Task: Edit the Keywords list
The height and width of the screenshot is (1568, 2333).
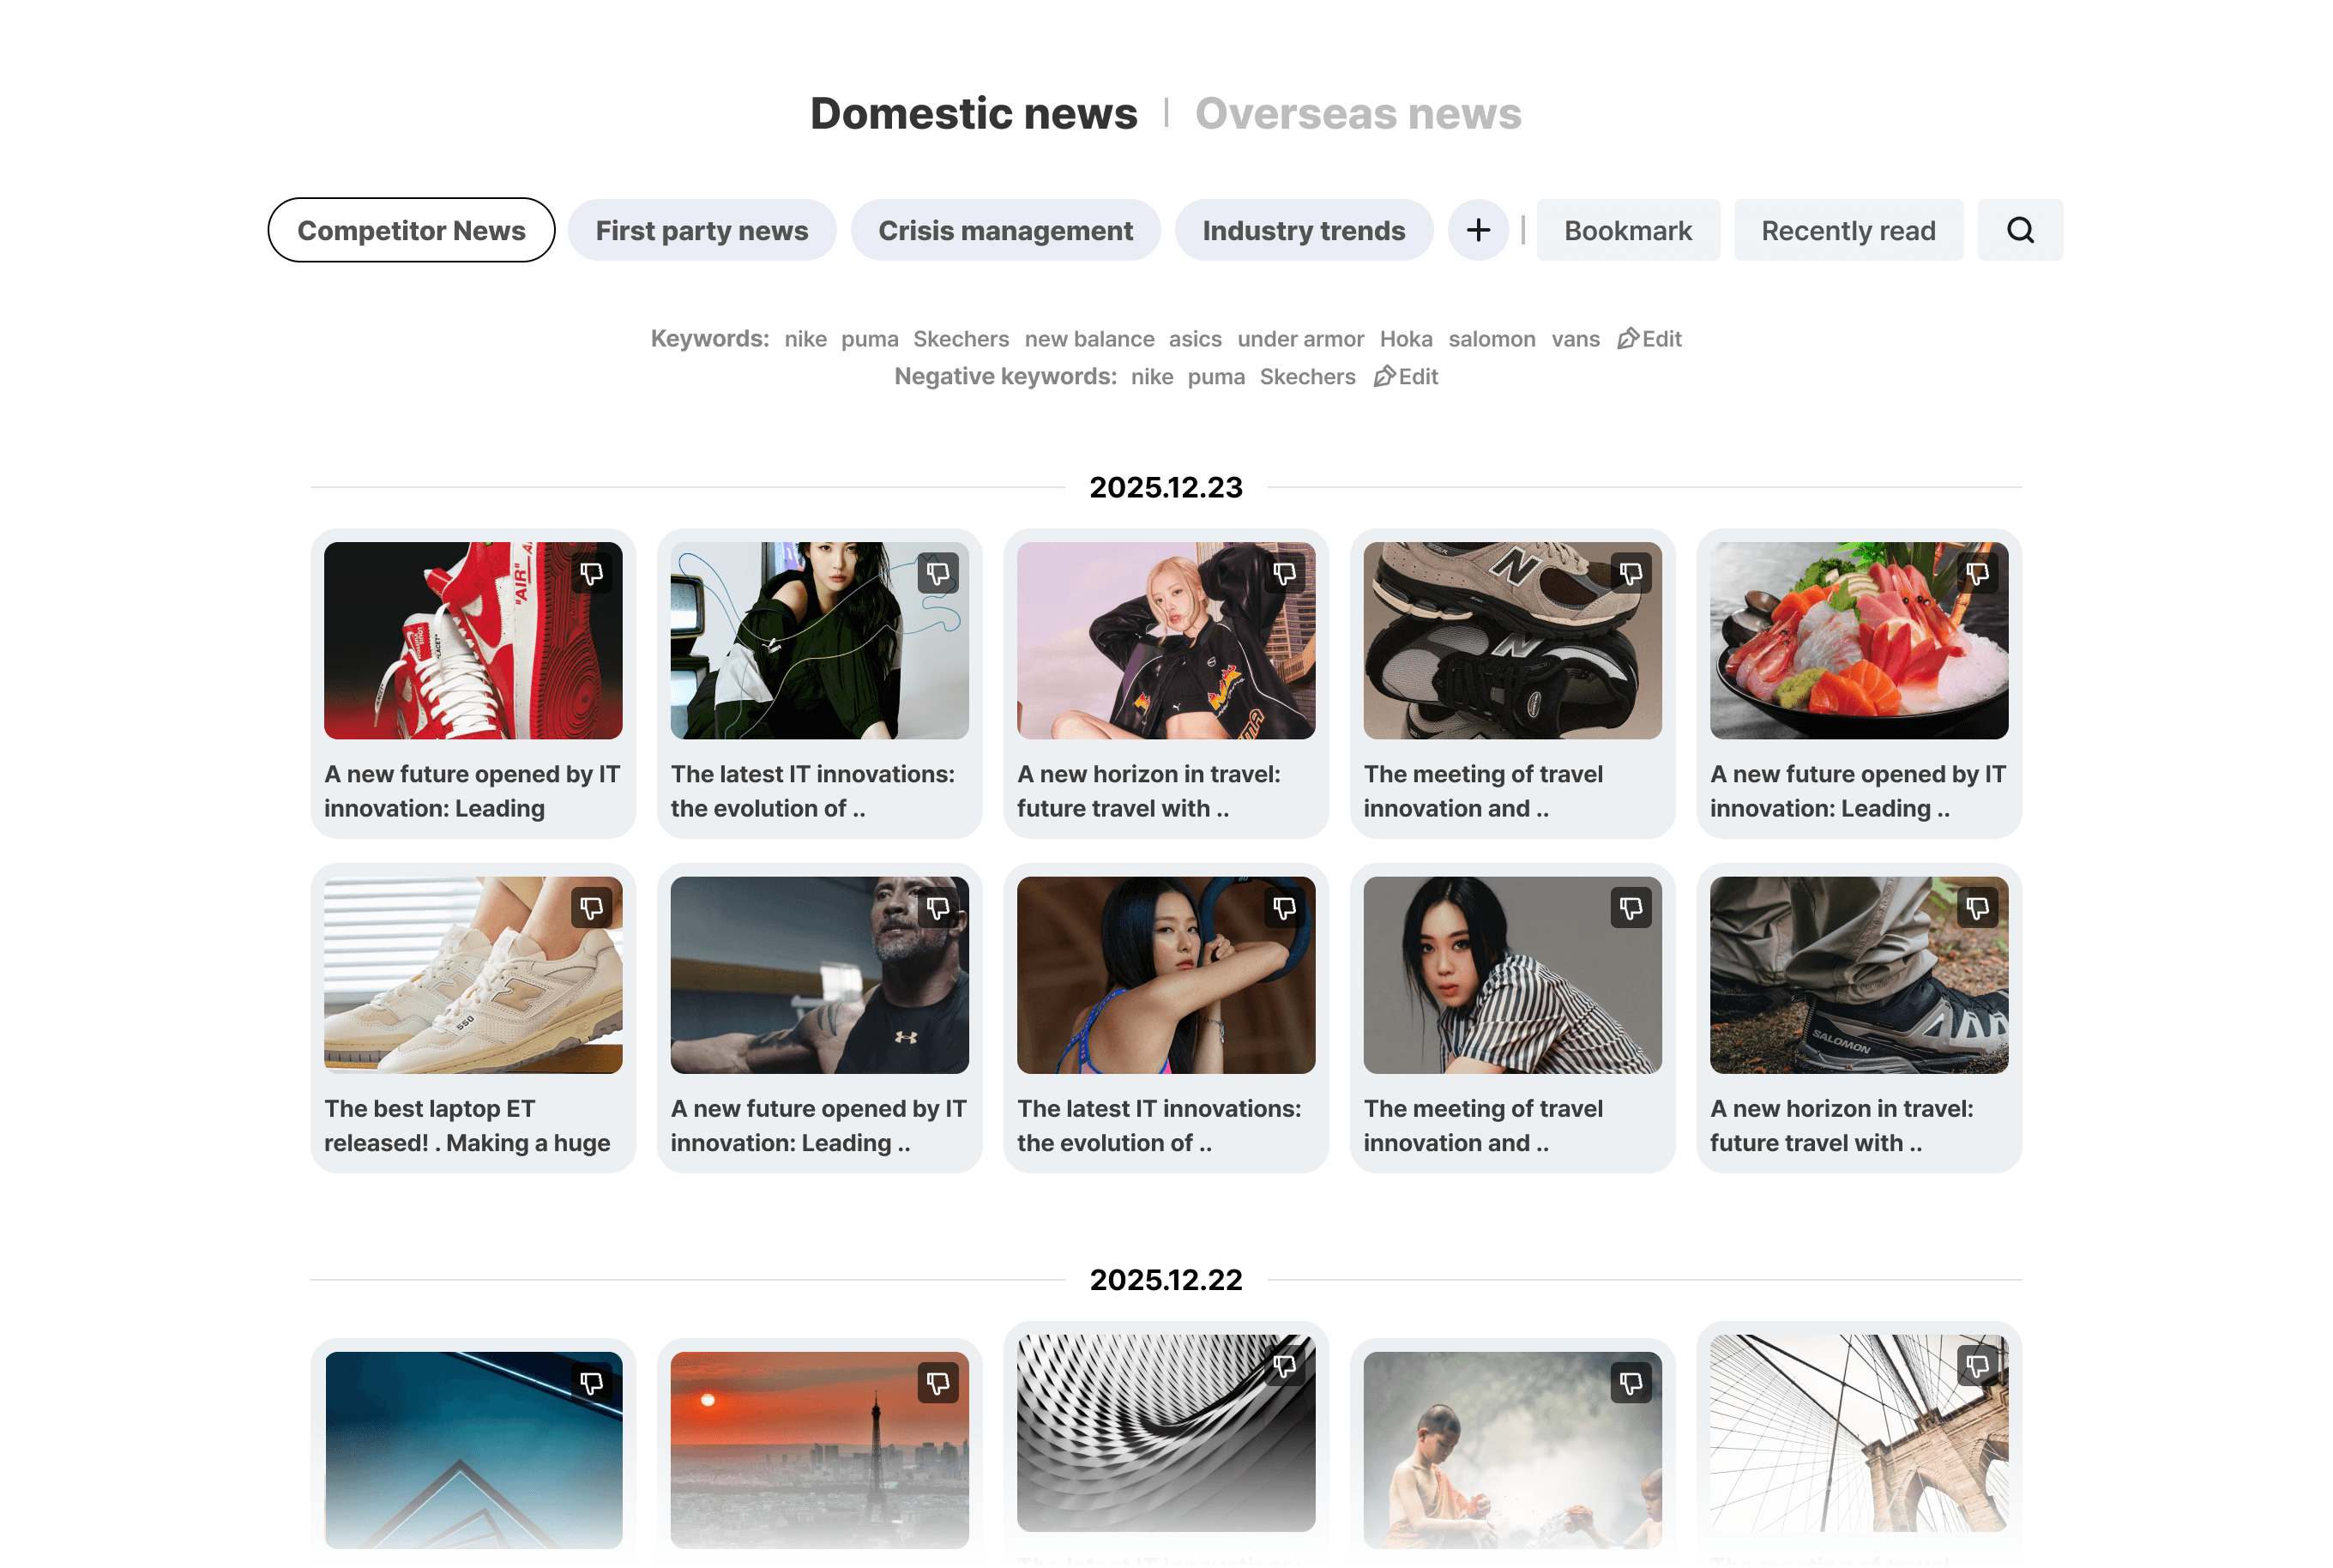Action: point(1649,339)
